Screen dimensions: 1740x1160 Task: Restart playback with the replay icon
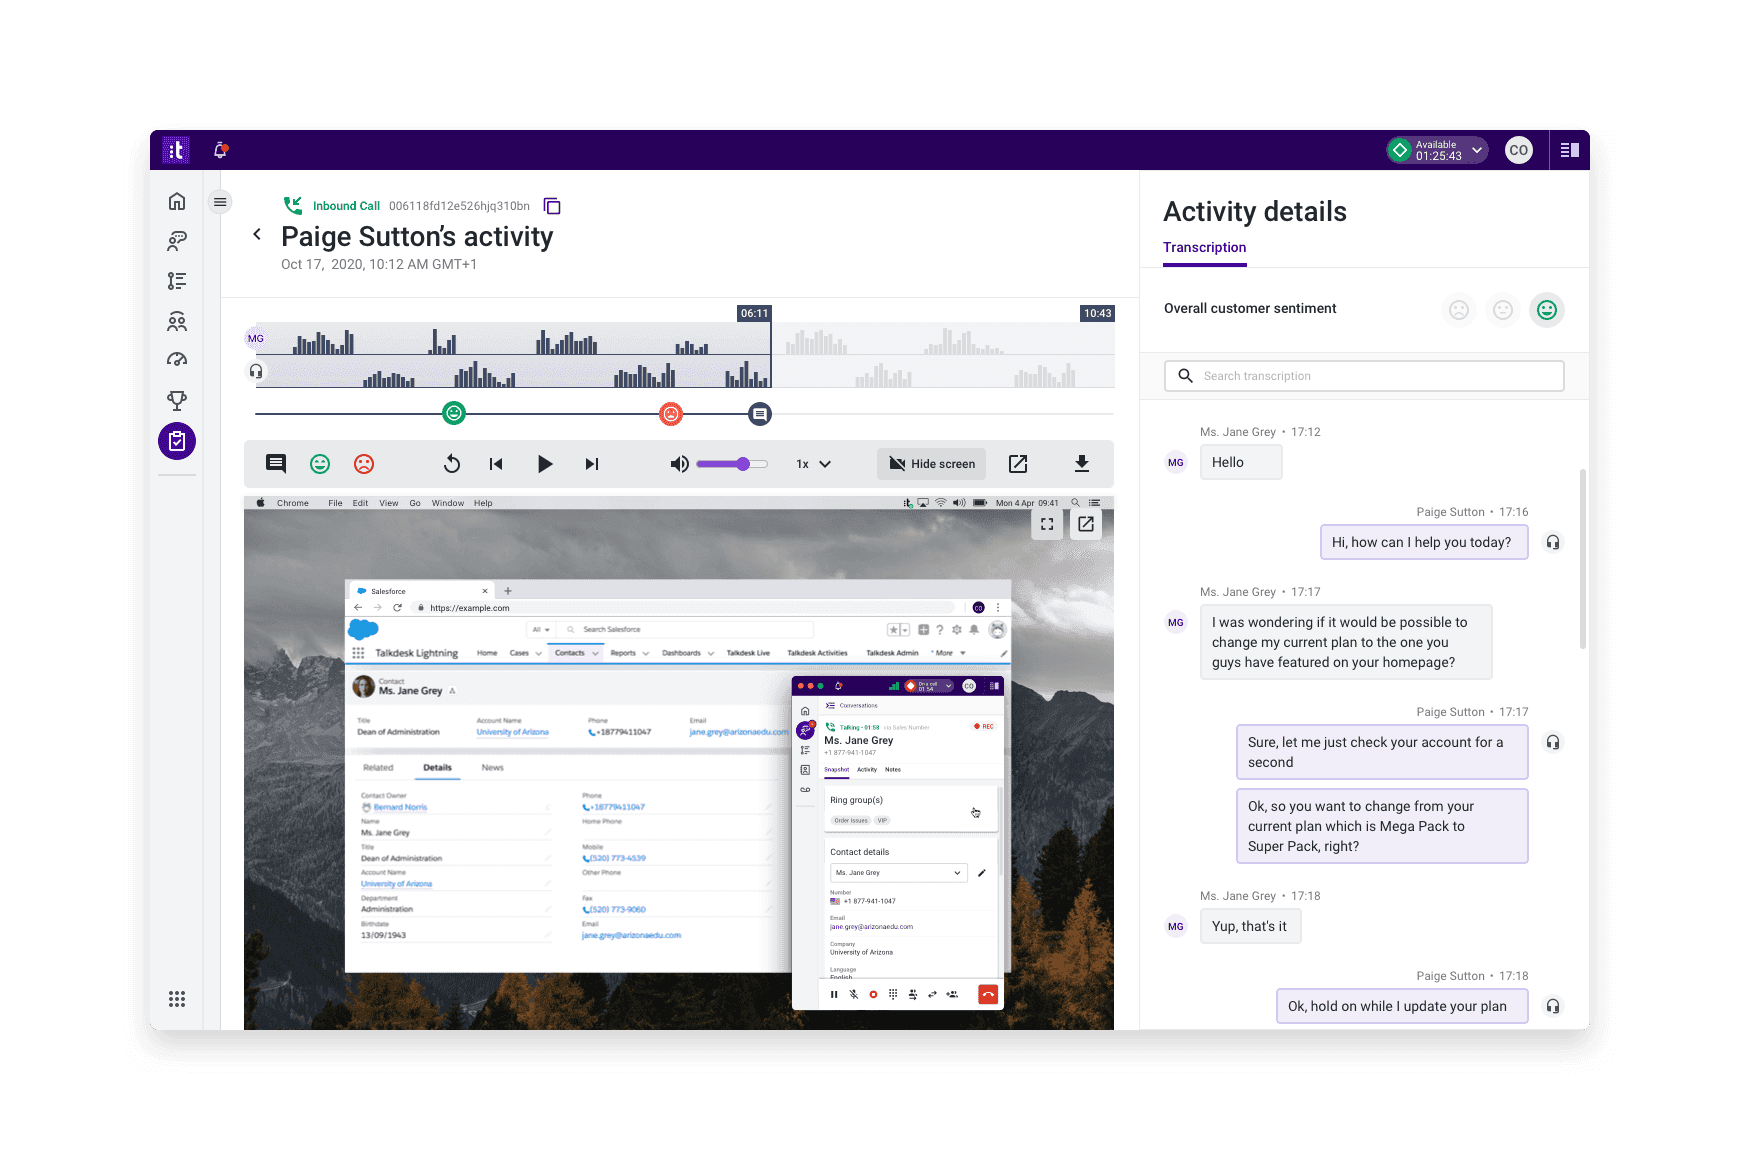point(452,464)
